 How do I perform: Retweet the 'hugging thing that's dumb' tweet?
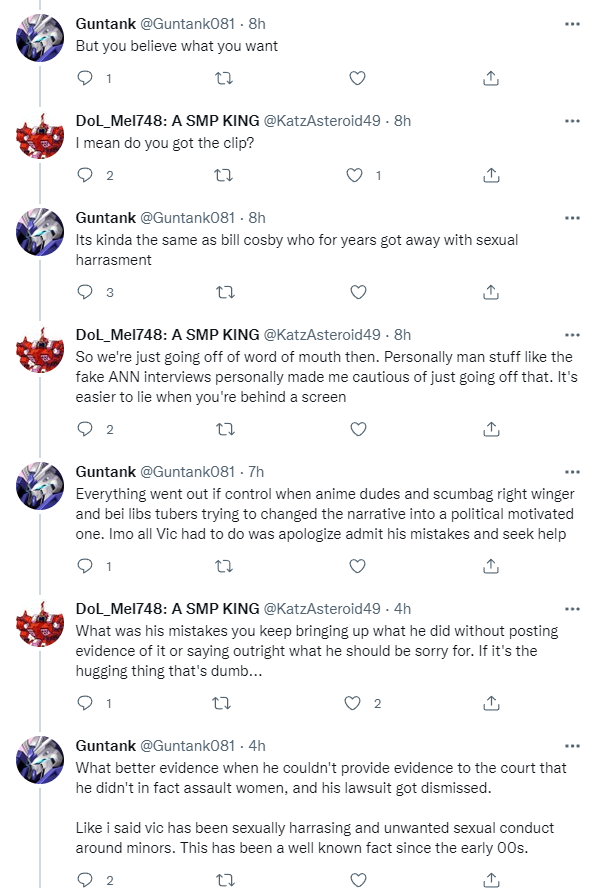click(x=221, y=703)
